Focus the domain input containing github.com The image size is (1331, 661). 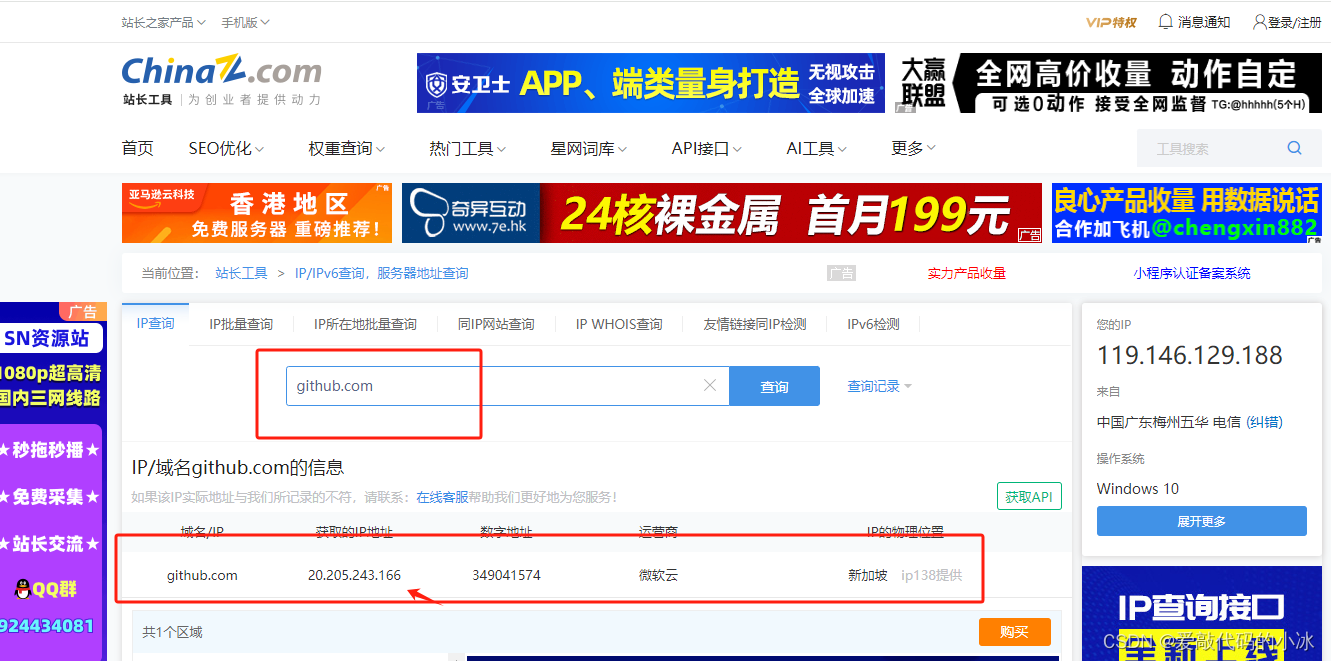coord(508,386)
